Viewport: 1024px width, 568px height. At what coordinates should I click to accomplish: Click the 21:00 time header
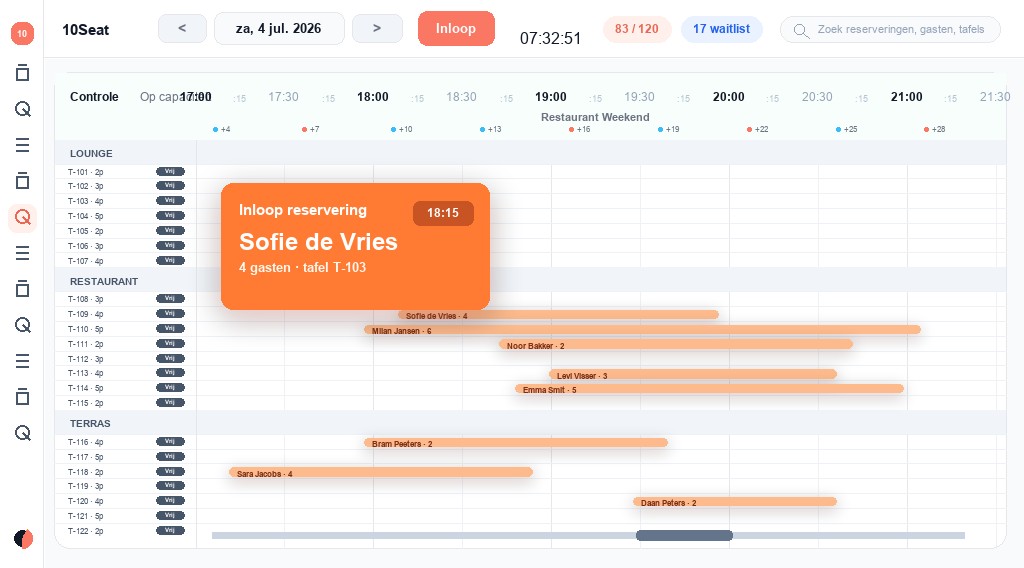click(x=906, y=97)
